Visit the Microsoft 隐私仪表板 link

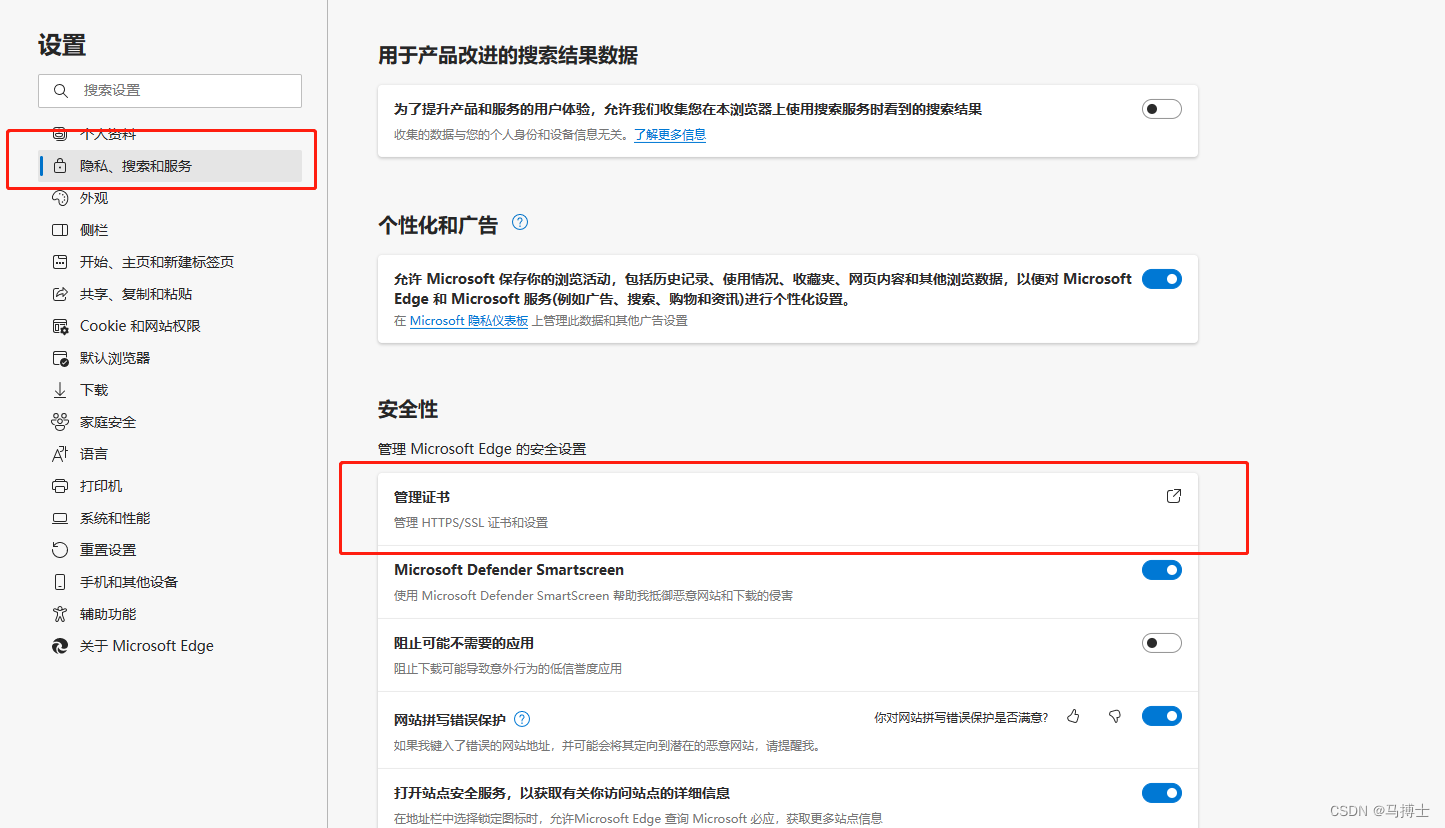pyautogui.click(x=468, y=321)
